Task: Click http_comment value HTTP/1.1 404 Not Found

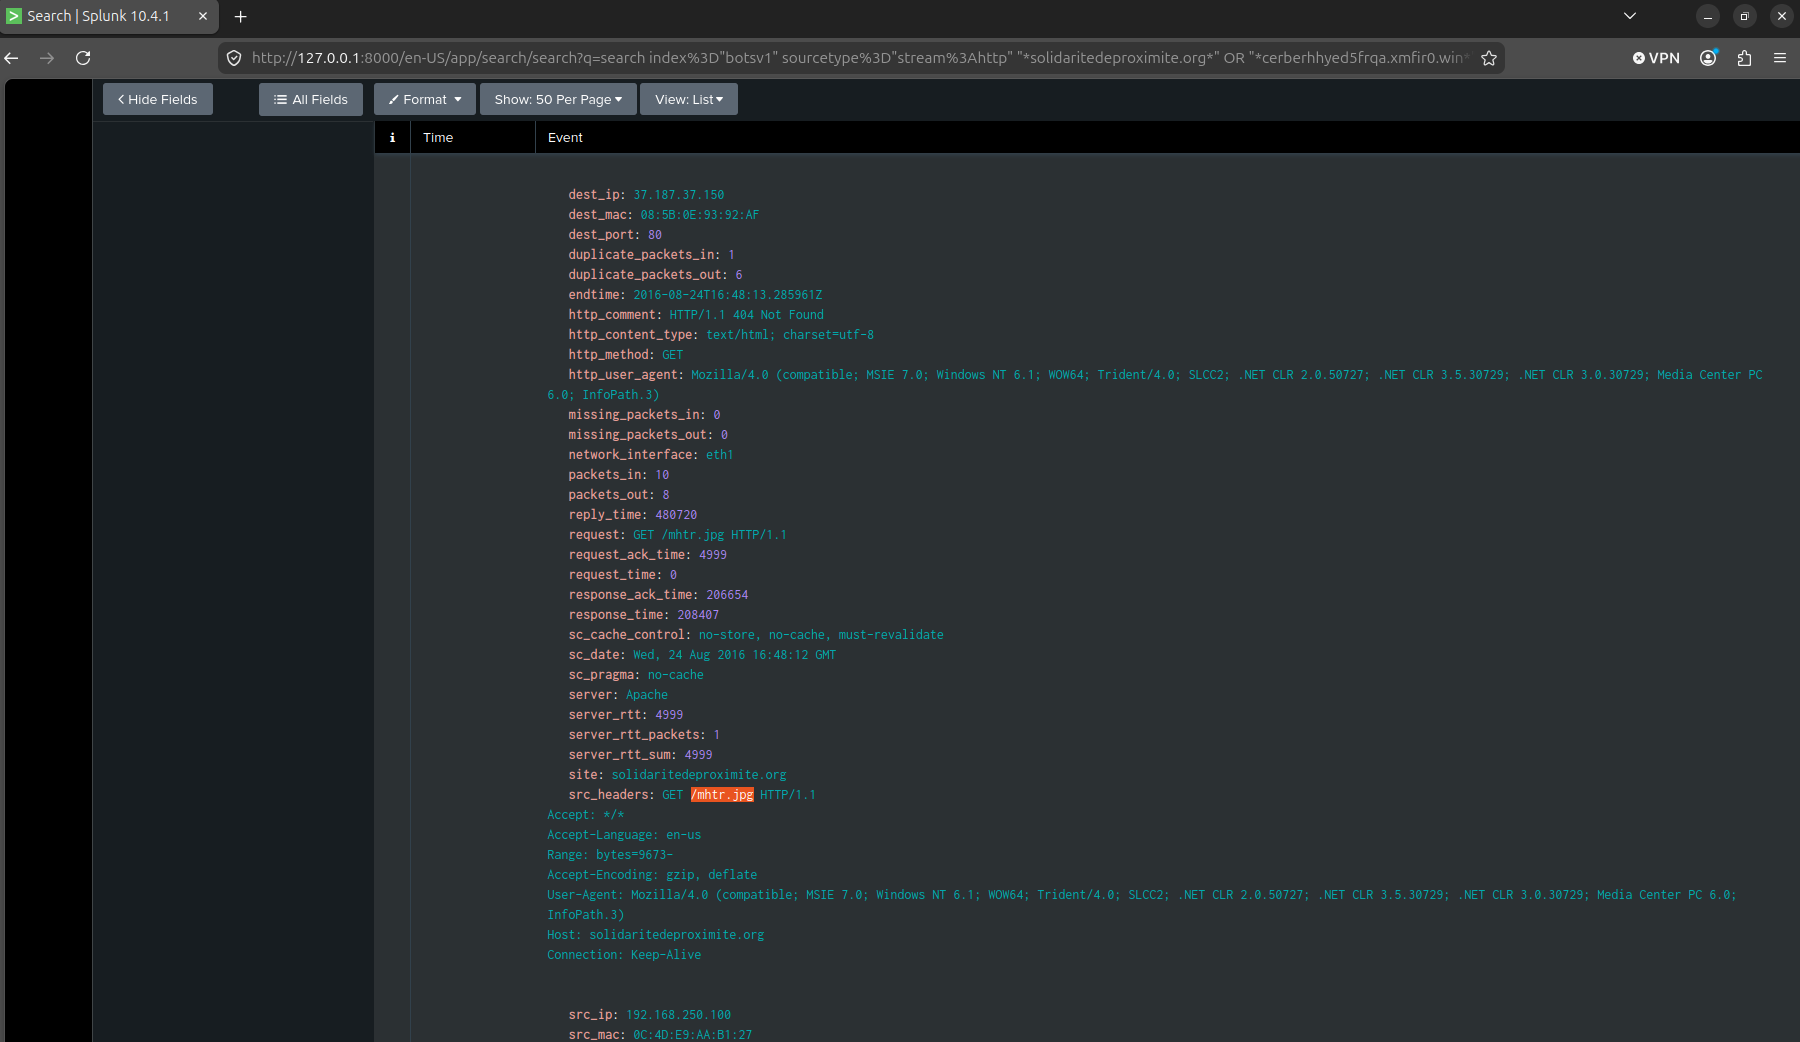Action: click(746, 315)
